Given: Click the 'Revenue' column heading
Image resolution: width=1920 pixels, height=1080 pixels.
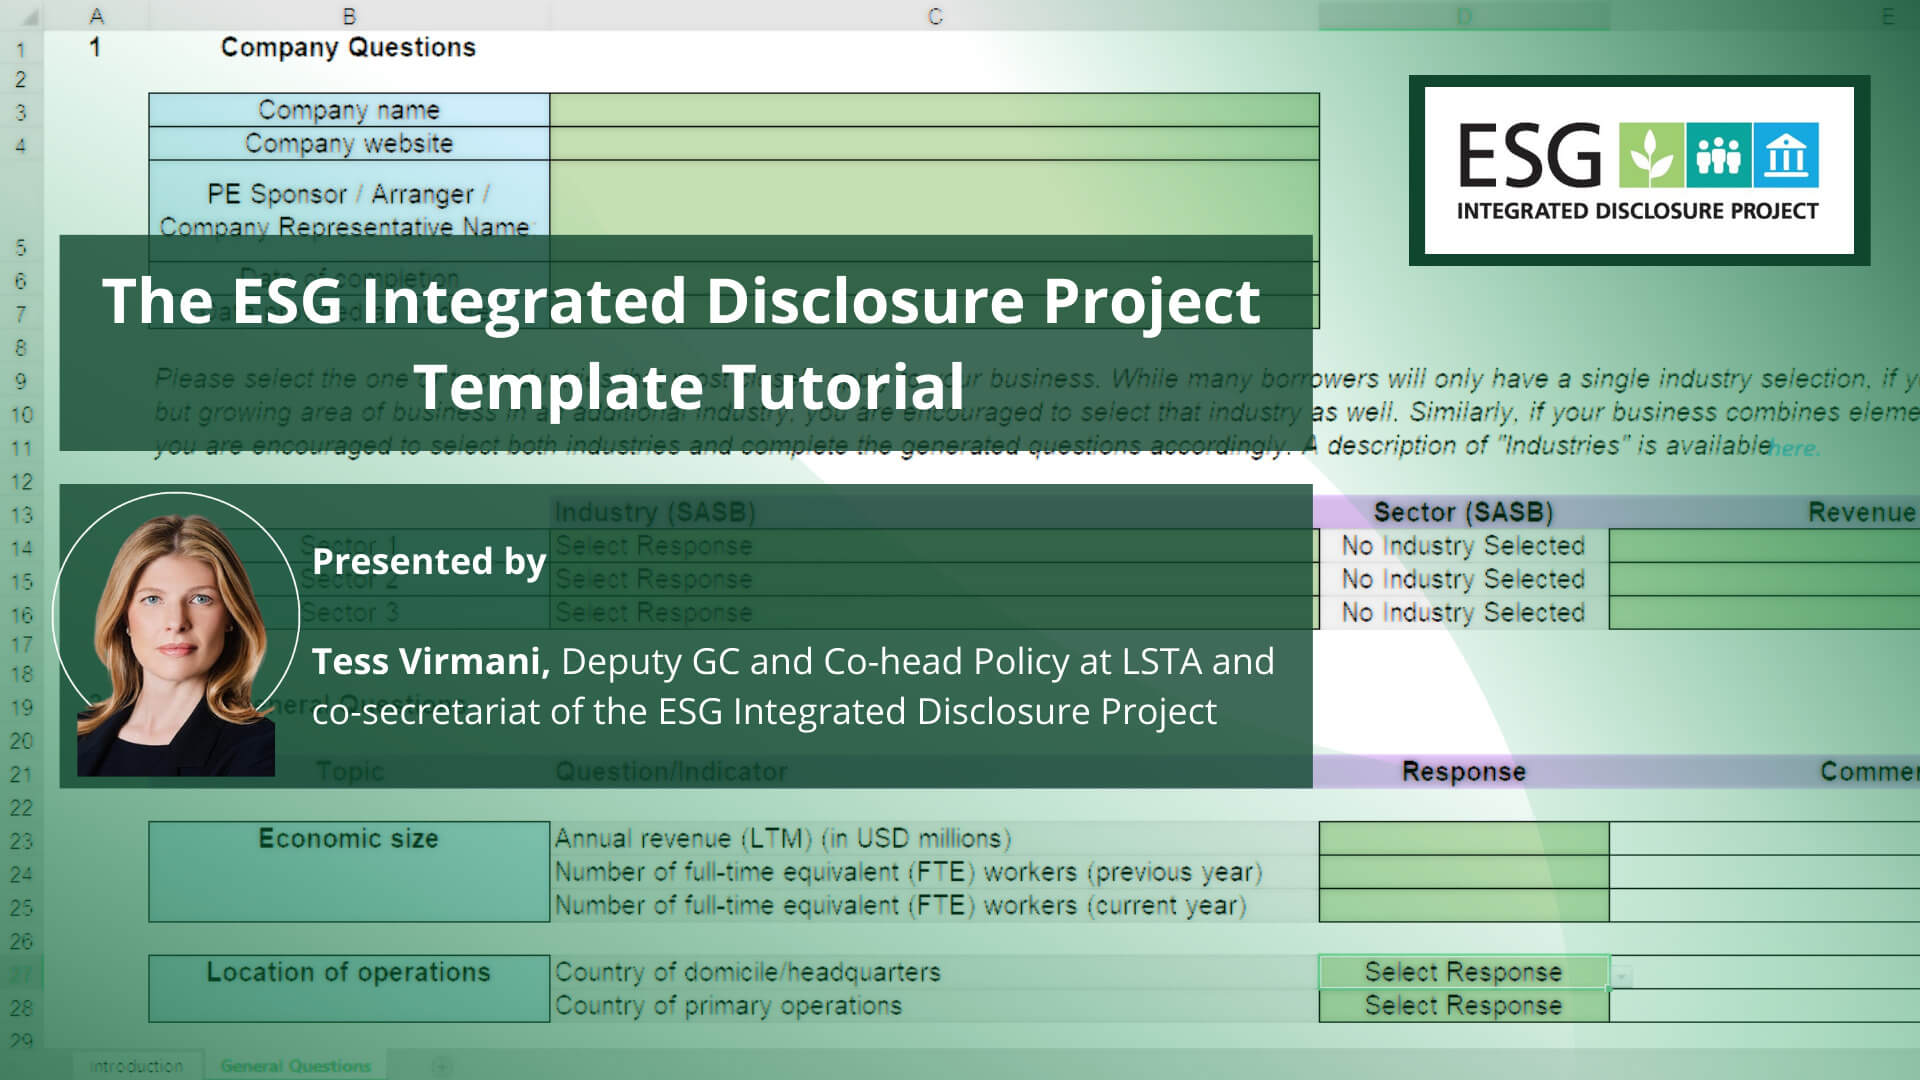Looking at the screenshot, I should click(1863, 512).
